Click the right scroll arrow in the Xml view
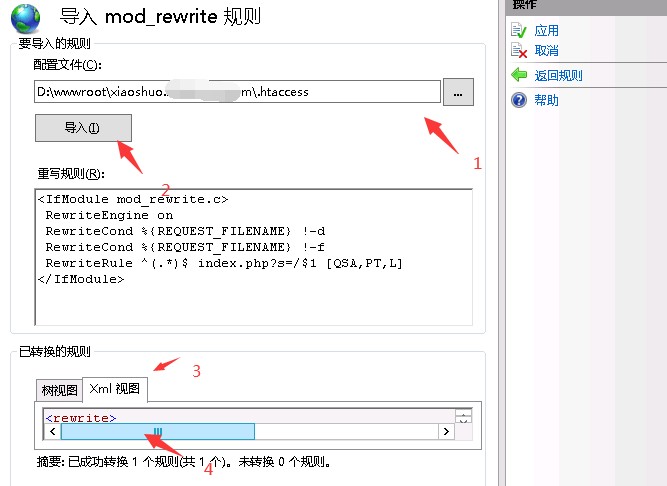 click(446, 431)
